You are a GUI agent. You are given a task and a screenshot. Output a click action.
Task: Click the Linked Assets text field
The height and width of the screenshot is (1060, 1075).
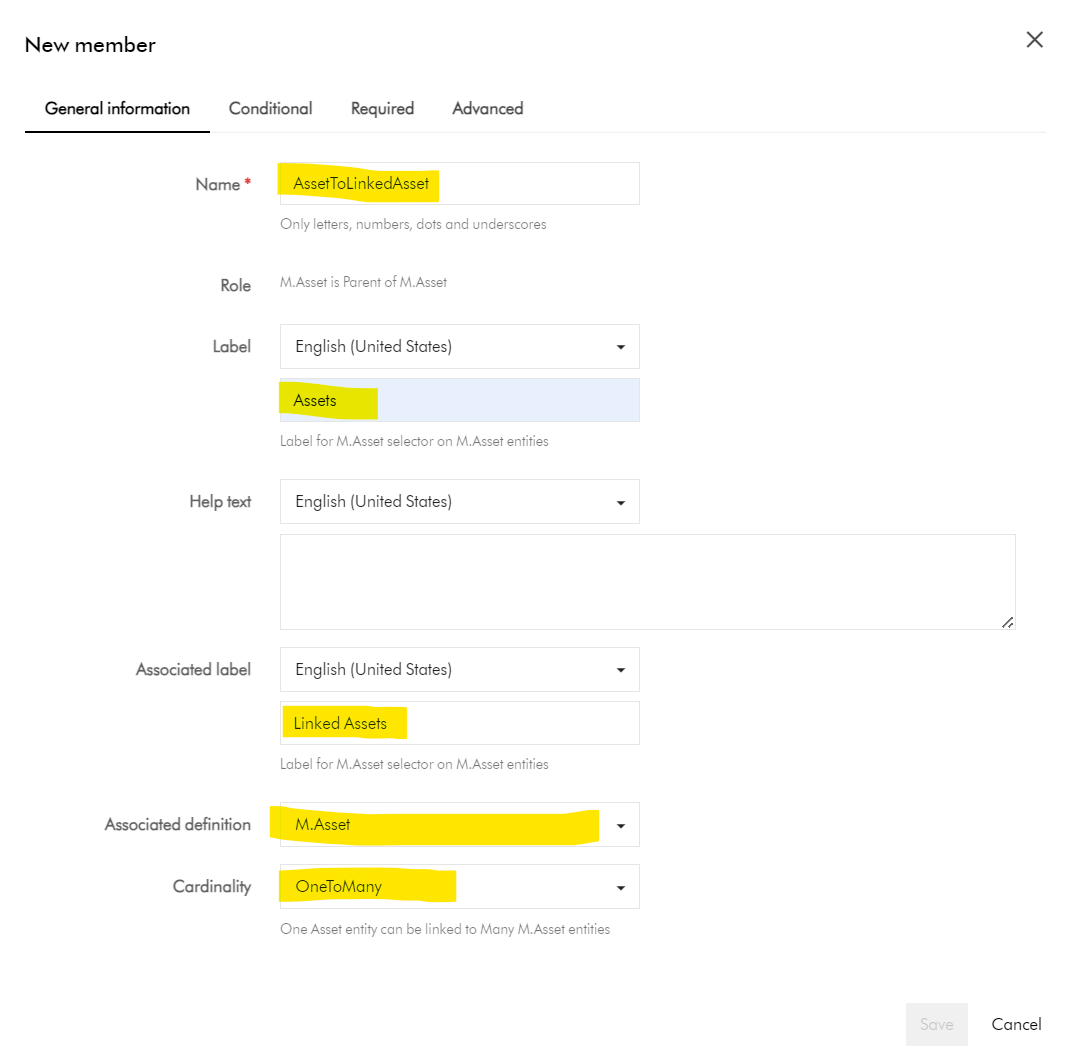tap(459, 723)
